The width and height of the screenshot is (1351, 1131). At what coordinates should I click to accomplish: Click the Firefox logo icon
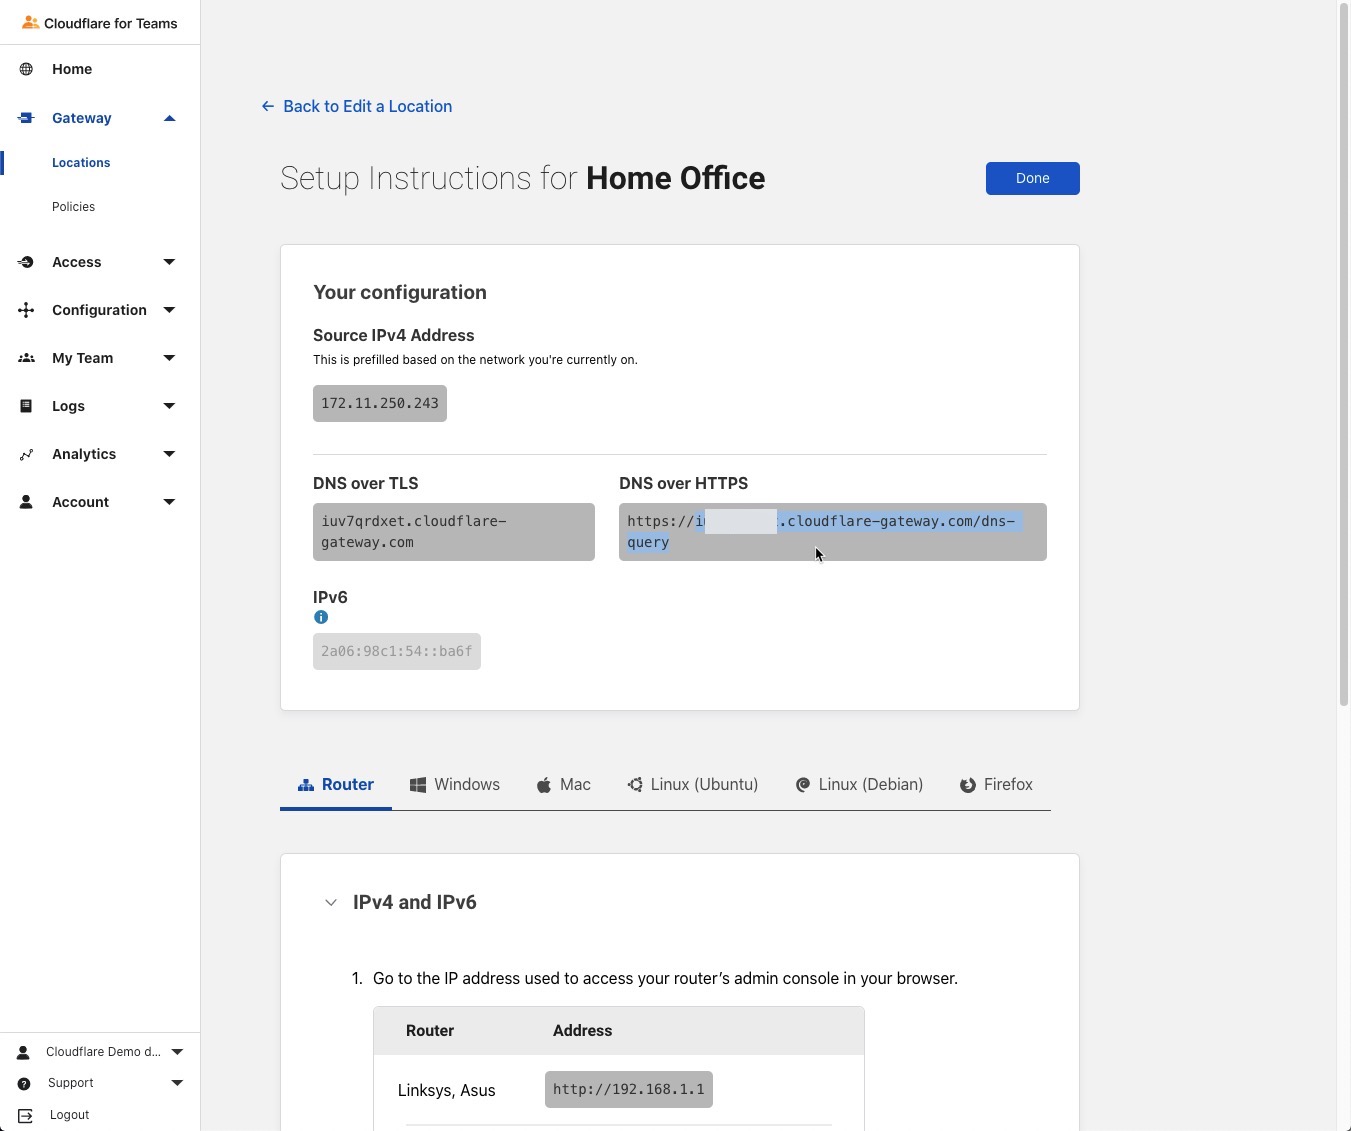(x=968, y=785)
